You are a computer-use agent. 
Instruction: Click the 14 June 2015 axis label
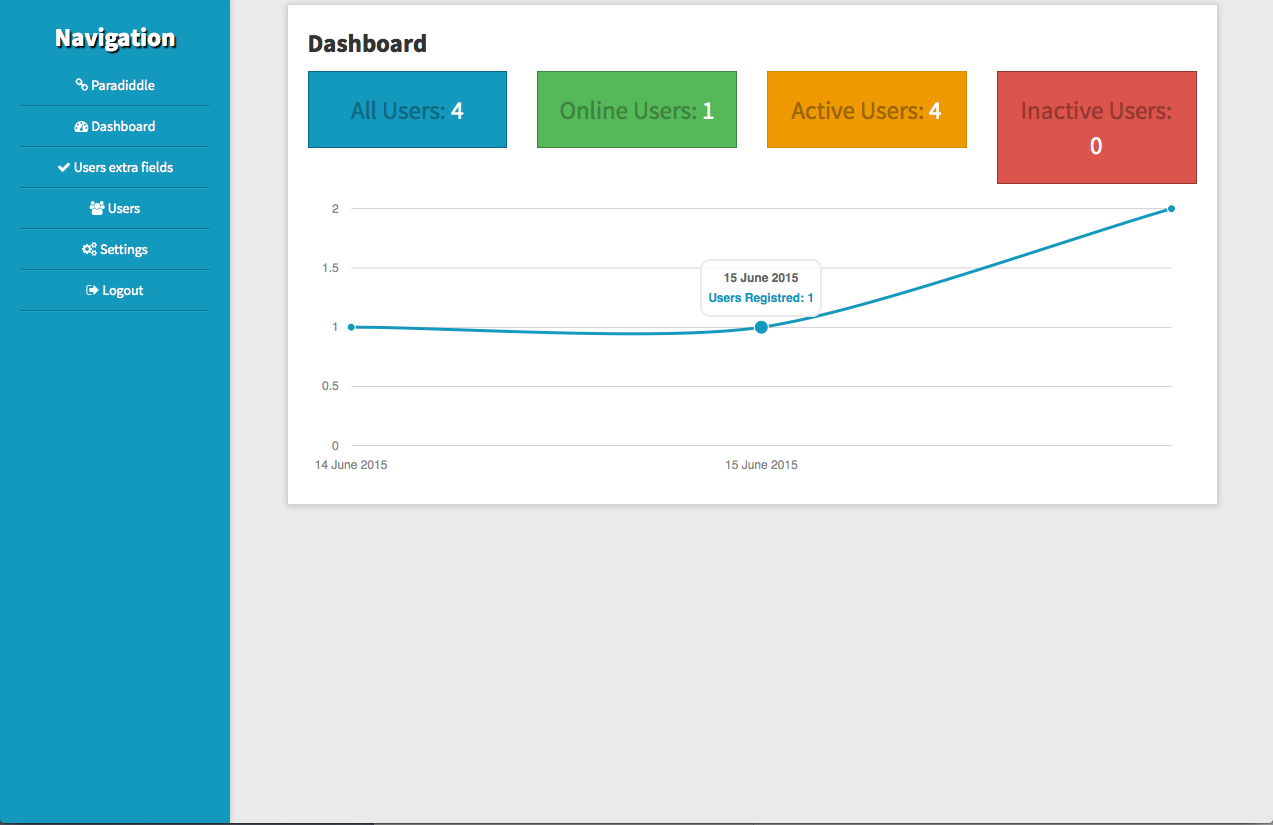point(351,465)
